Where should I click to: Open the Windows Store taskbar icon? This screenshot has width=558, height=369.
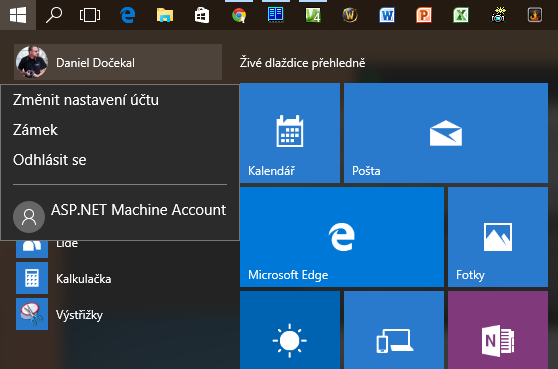point(202,15)
